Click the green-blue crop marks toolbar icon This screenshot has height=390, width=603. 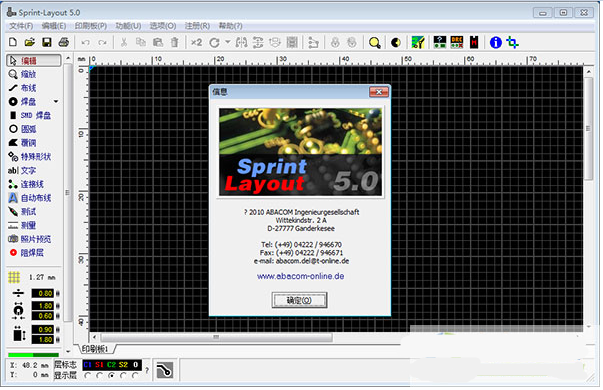click(512, 42)
